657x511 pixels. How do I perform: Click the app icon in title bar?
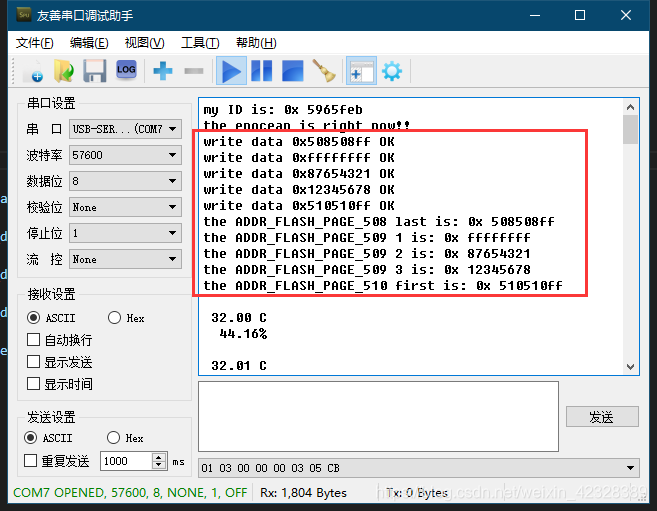point(24,15)
